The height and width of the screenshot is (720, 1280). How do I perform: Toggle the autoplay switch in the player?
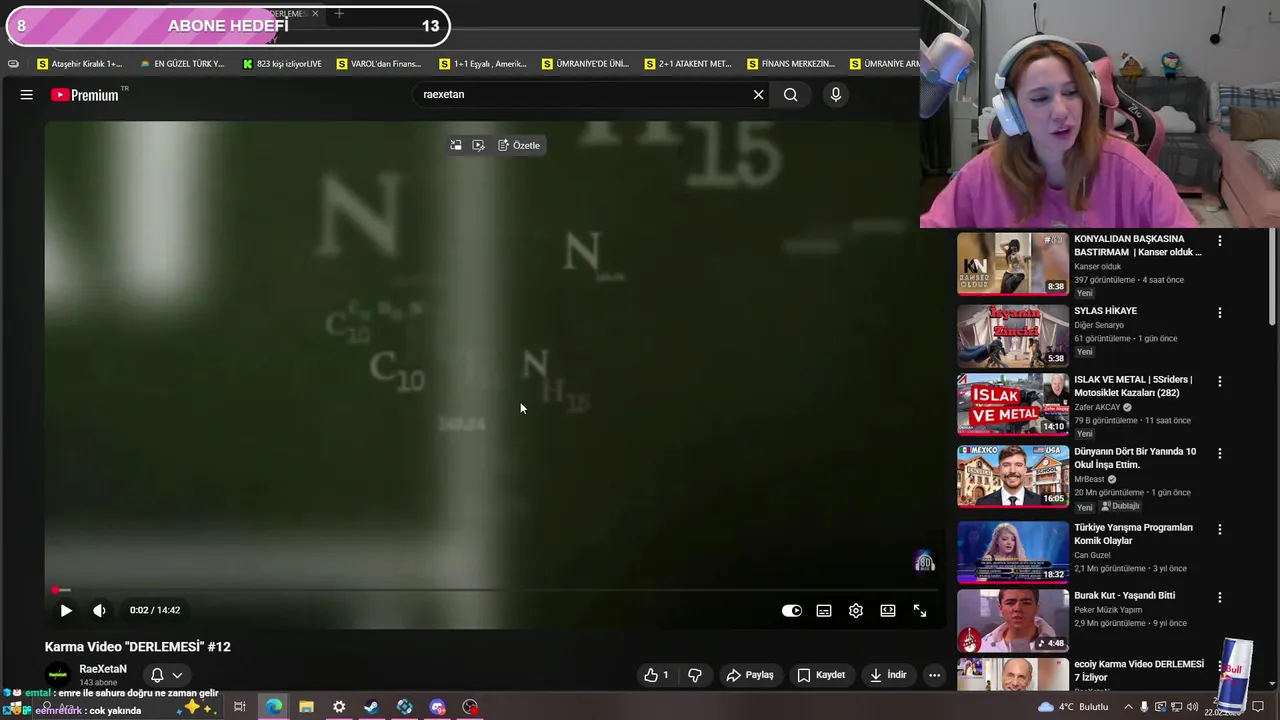pyautogui.click(x=791, y=611)
